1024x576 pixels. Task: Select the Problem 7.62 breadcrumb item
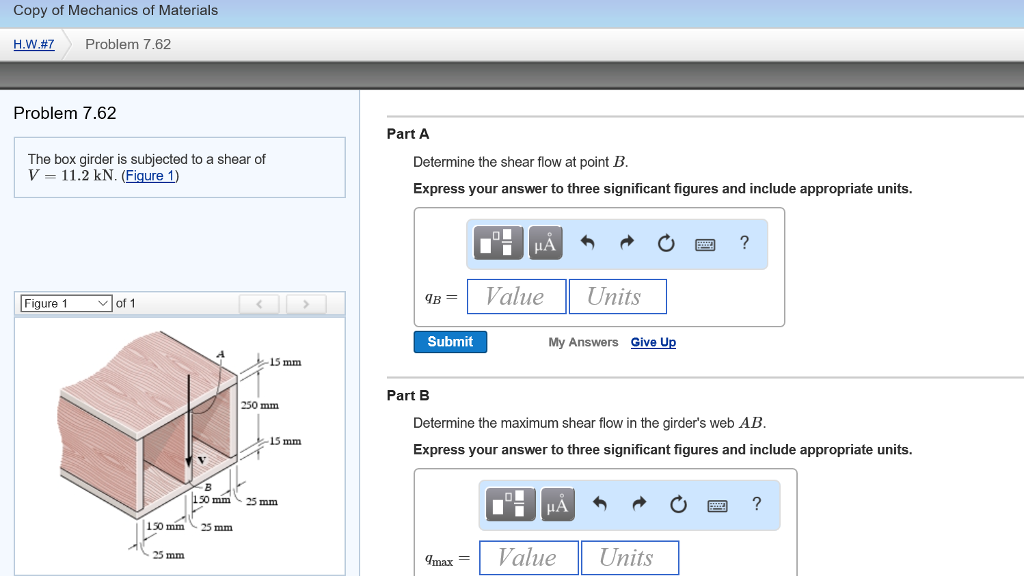point(128,44)
